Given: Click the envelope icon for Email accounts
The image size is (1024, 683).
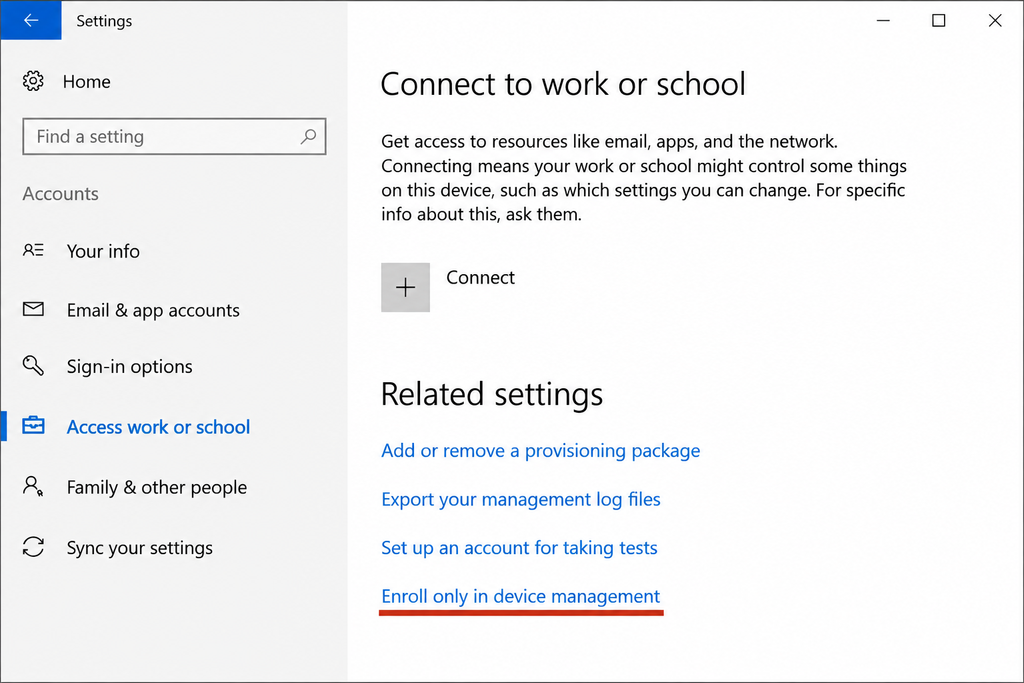Looking at the screenshot, I should pos(33,309).
